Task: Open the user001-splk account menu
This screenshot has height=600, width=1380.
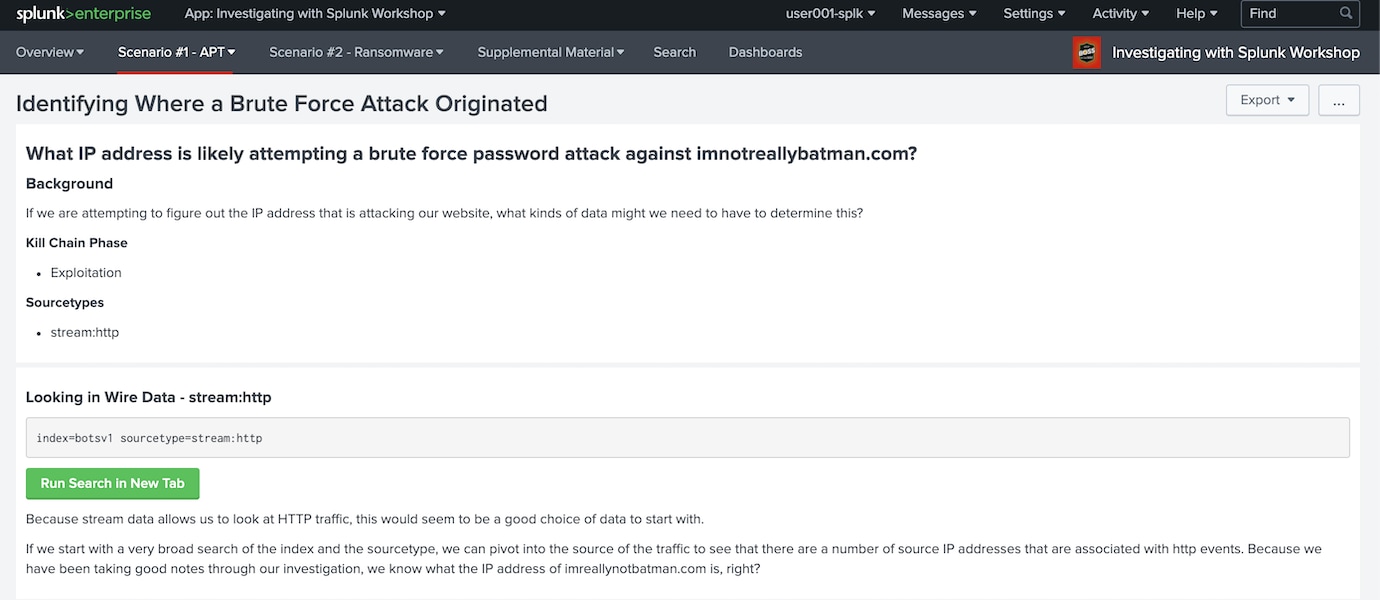Action: point(830,14)
